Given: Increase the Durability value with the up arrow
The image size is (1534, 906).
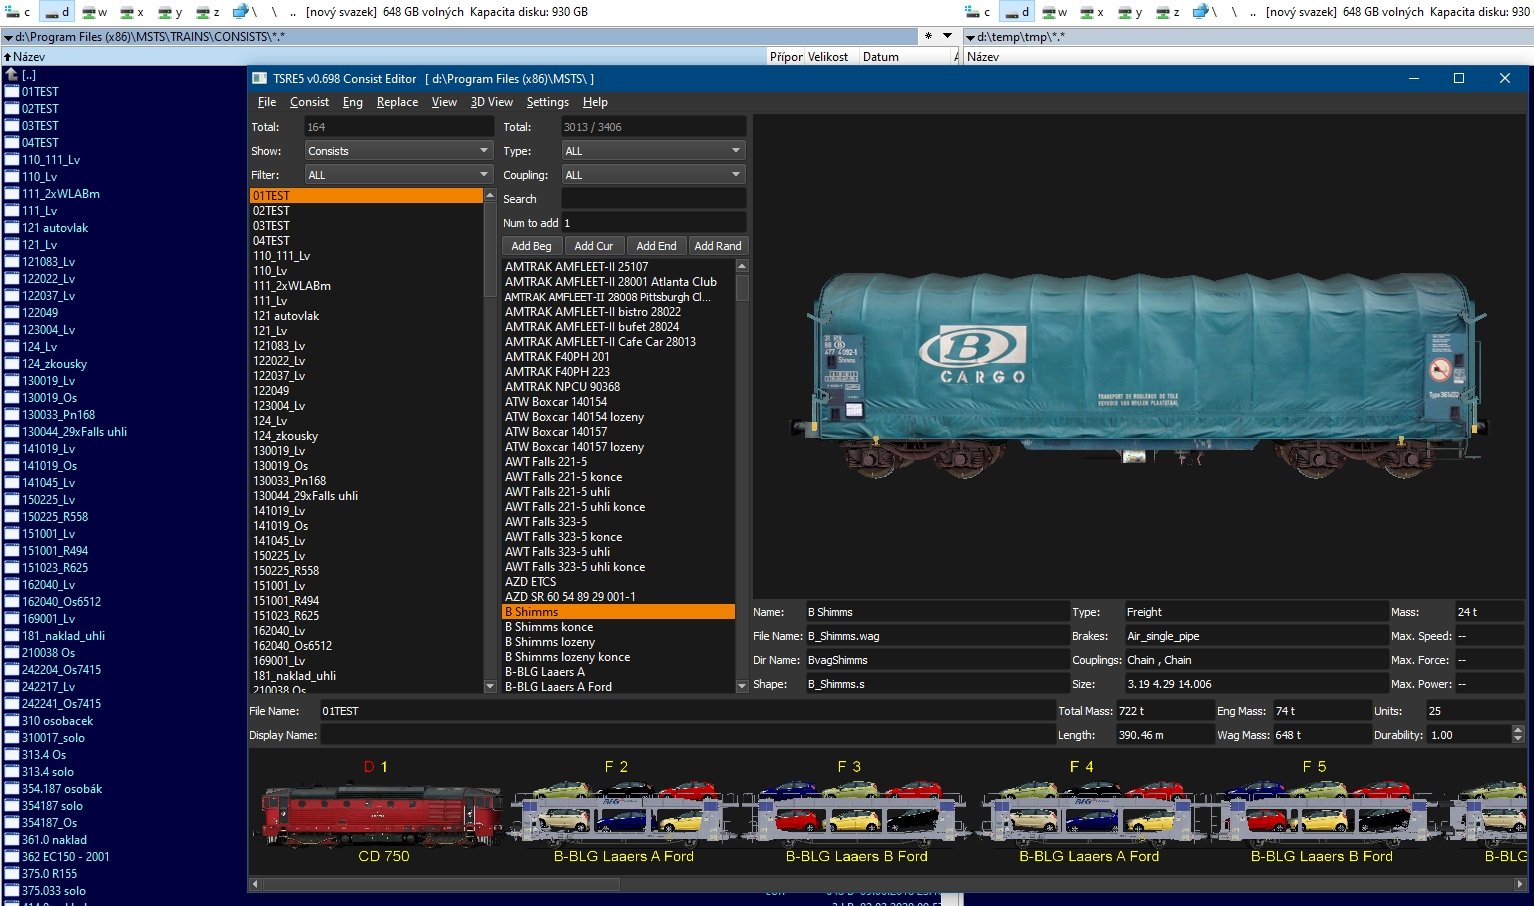Looking at the screenshot, I should pos(1518,730).
